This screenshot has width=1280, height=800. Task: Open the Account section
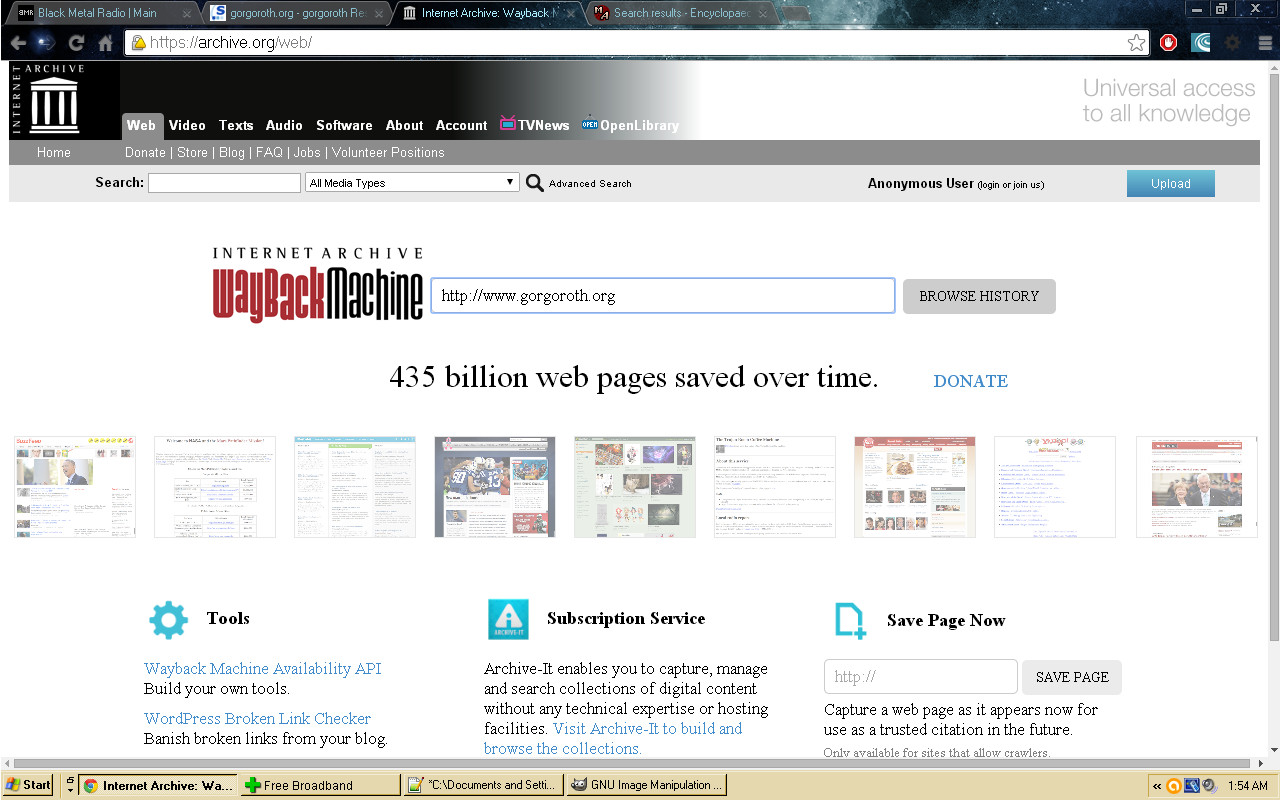461,125
